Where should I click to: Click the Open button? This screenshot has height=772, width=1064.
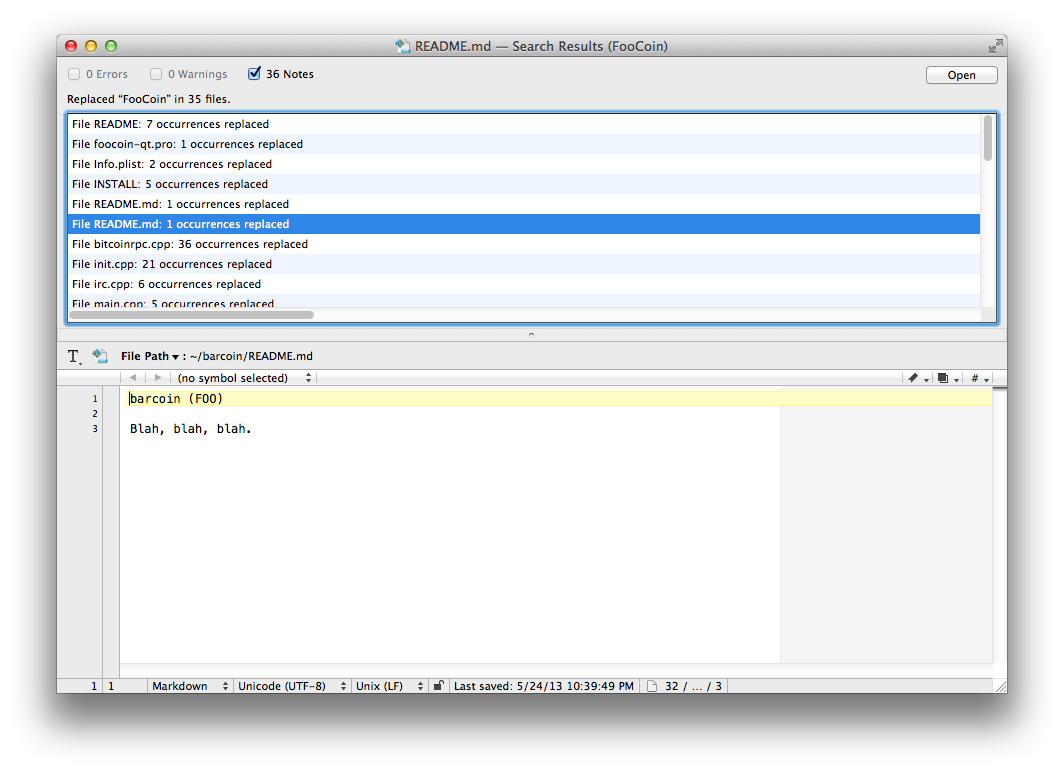pos(962,75)
